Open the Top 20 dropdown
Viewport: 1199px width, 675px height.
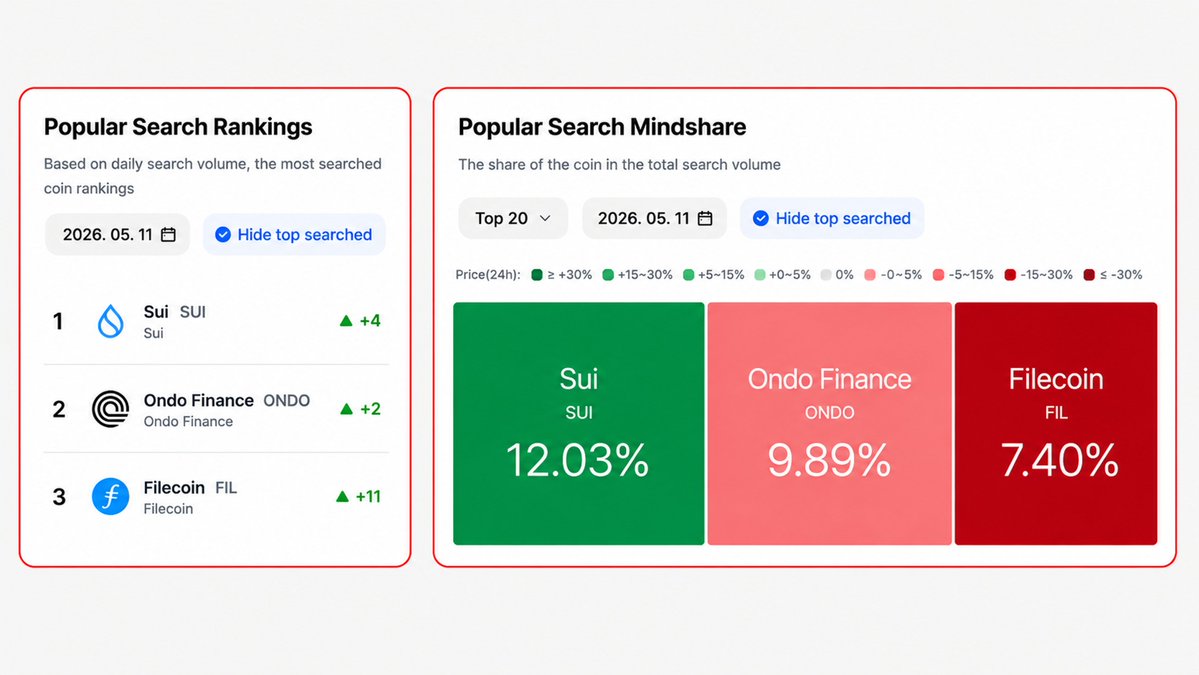tap(513, 219)
